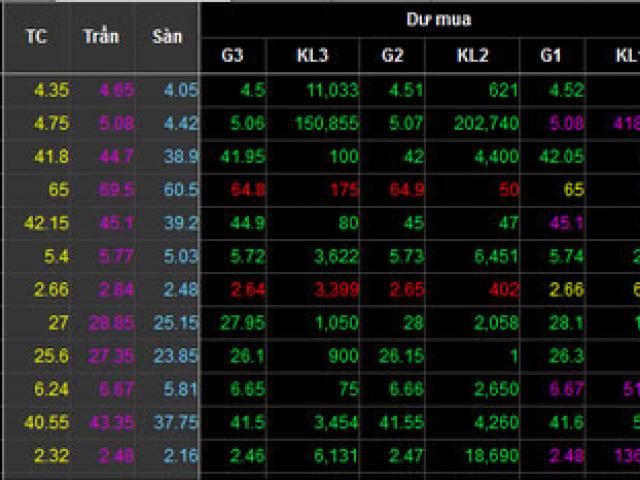The image size is (640, 480).
Task: Select the Dư mua header group
Action: [x=438, y=19]
